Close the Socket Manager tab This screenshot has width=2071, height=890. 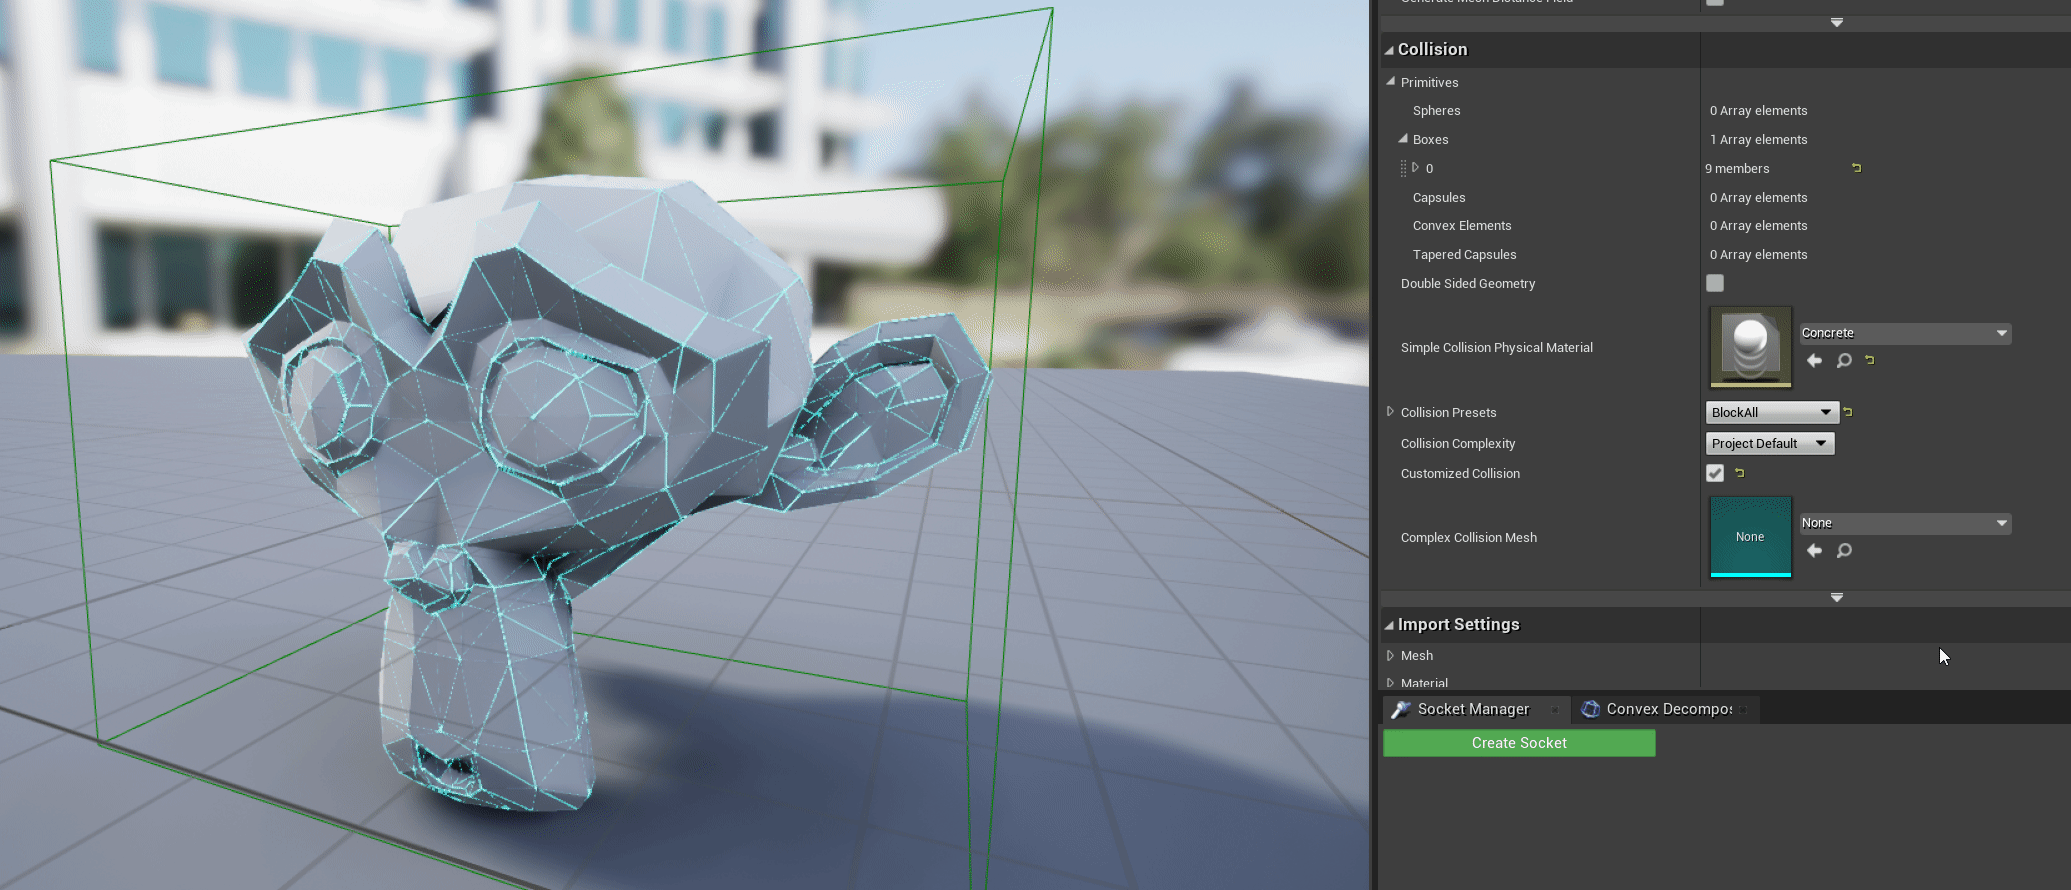click(x=1555, y=709)
